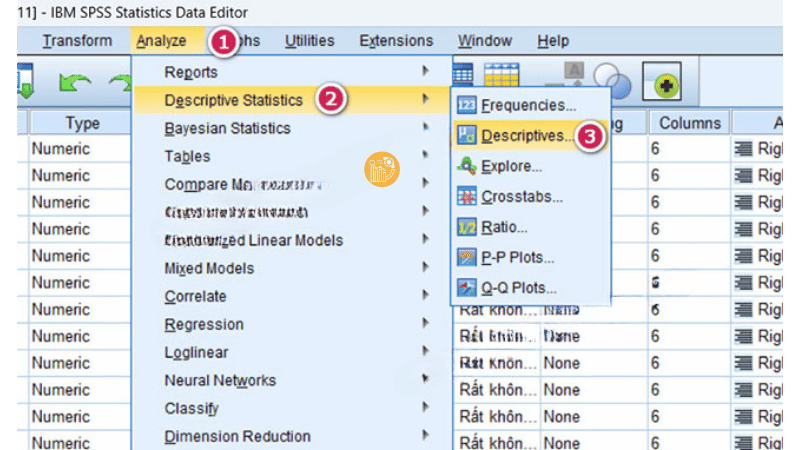Viewport: 800px width, 450px height.
Task: Open the Neural Networks submenu
Action: (292, 381)
